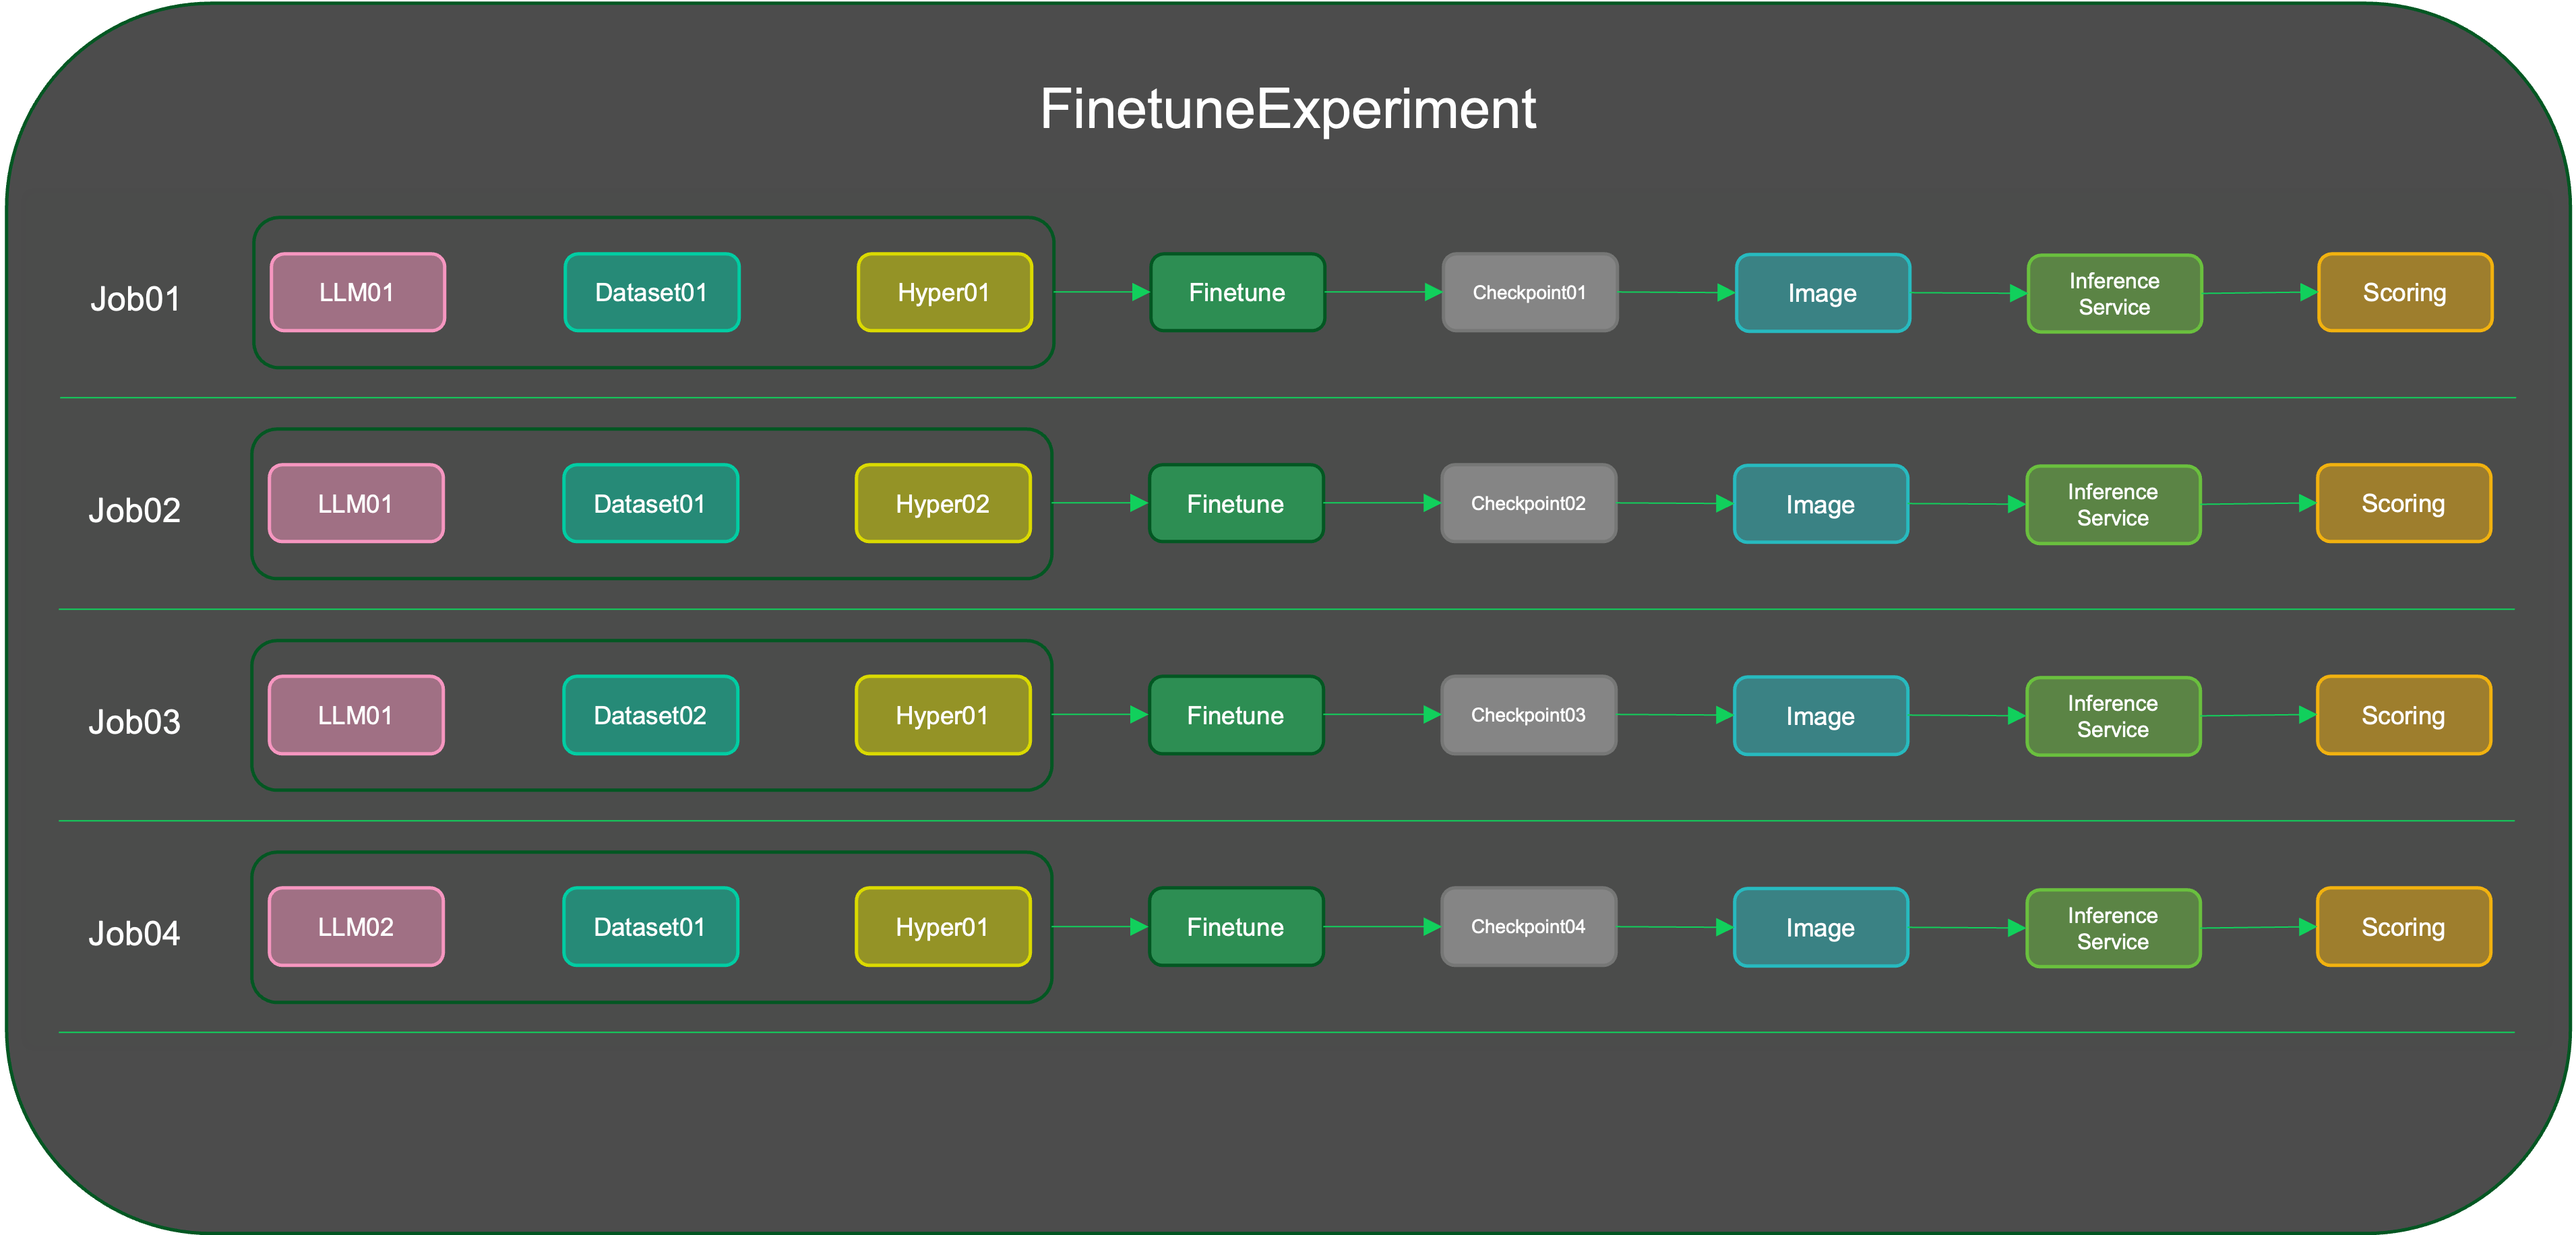2576x1235 pixels.
Task: Click the Scoring node in Job04 row
Action: 2403,927
